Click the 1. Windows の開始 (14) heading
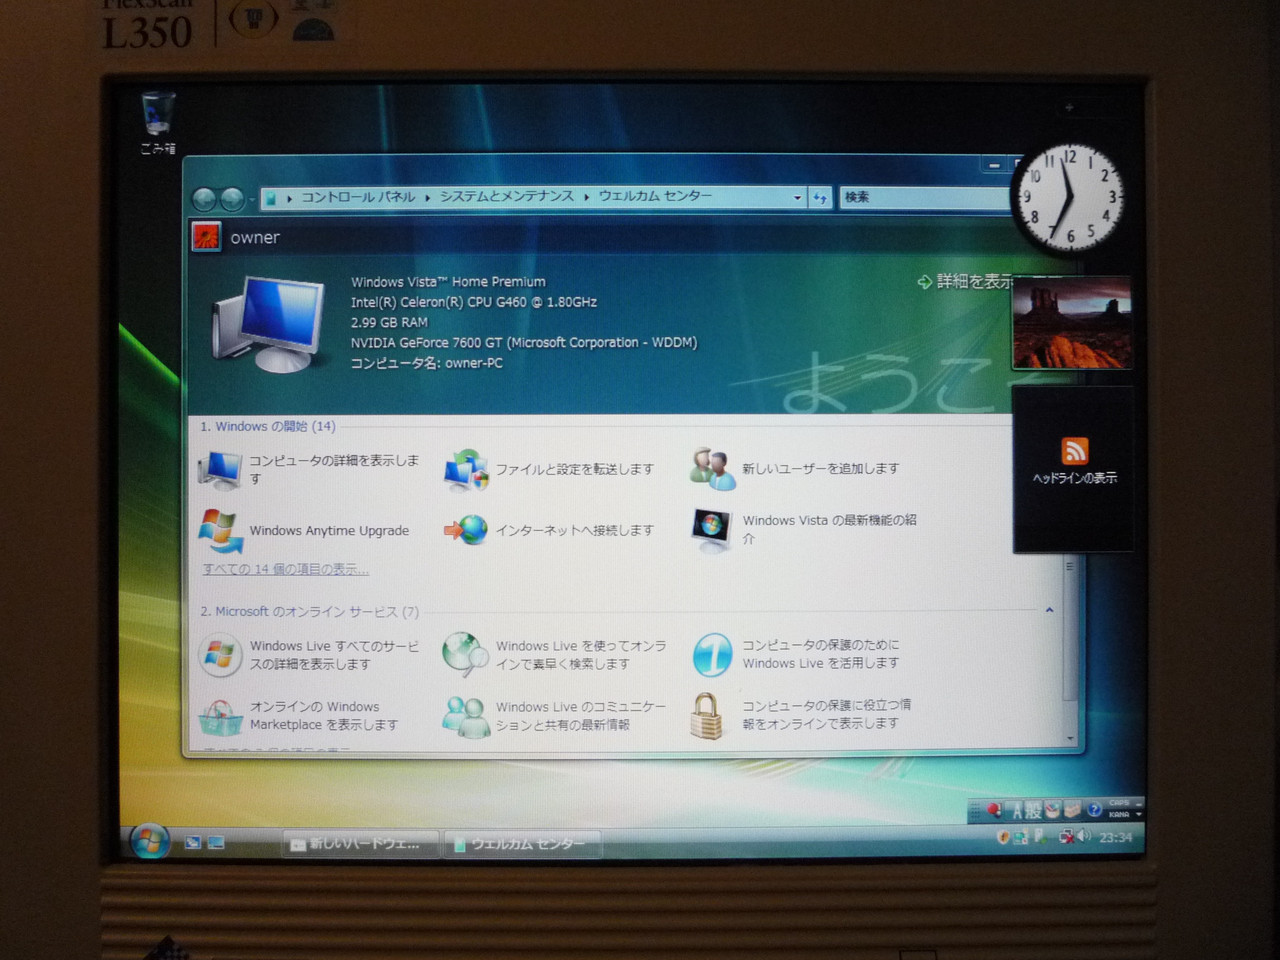The height and width of the screenshot is (960, 1280). coord(268,427)
